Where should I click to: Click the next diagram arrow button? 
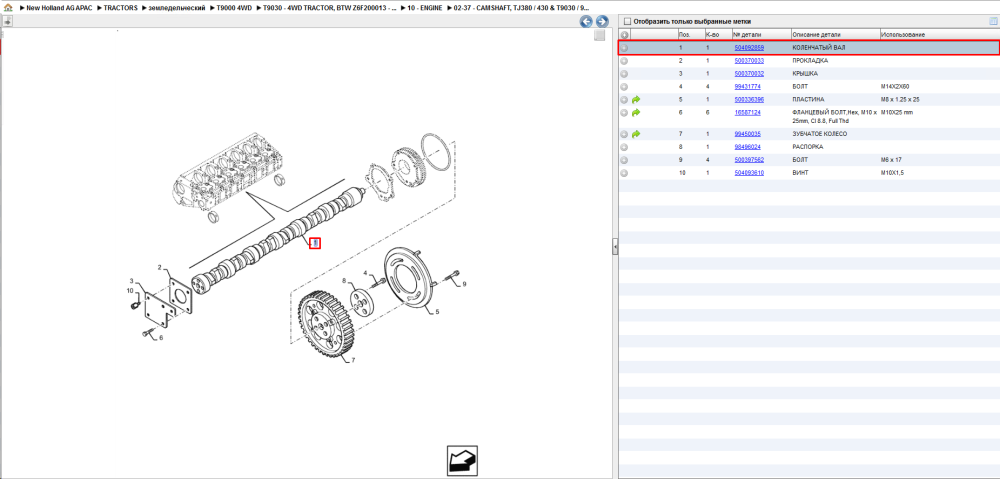pos(601,22)
